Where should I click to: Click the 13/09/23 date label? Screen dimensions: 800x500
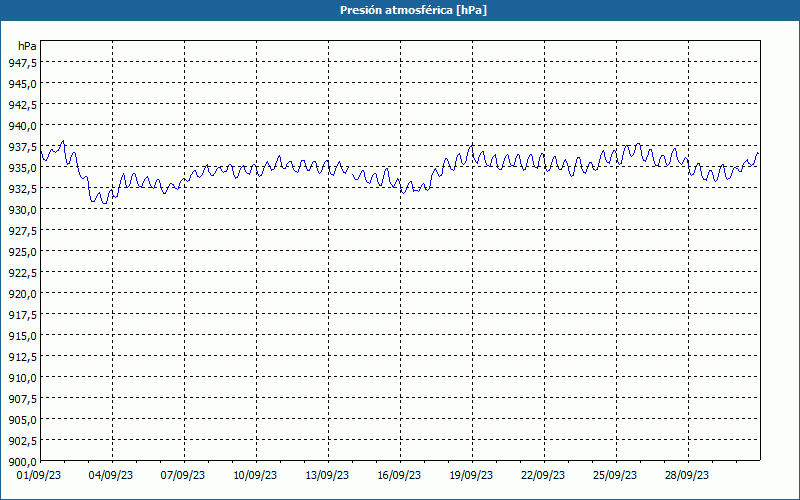327,475
